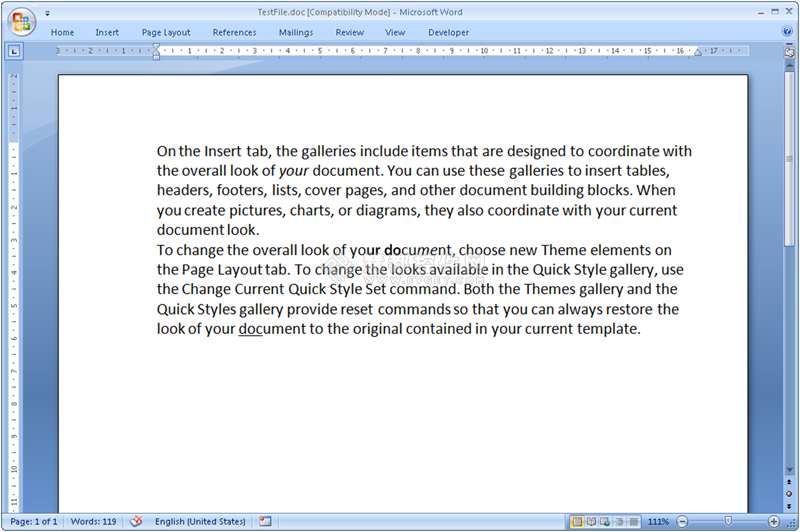Click the macro recording icon in status bar
Viewport: 800px width, 532px height.
(x=265, y=521)
